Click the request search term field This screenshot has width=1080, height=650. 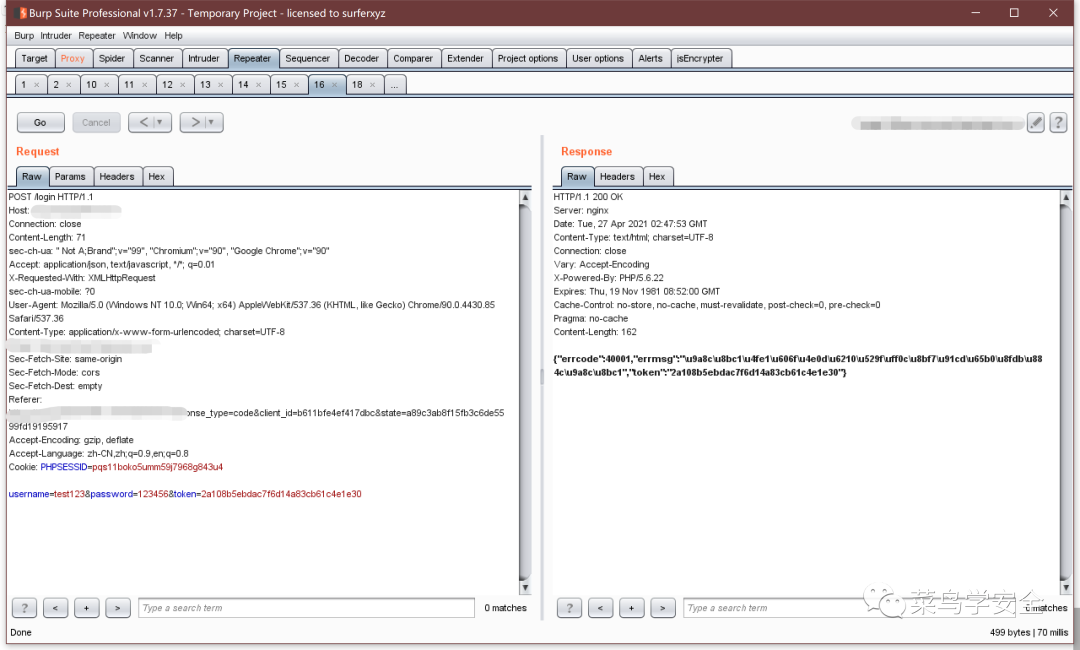coord(307,608)
